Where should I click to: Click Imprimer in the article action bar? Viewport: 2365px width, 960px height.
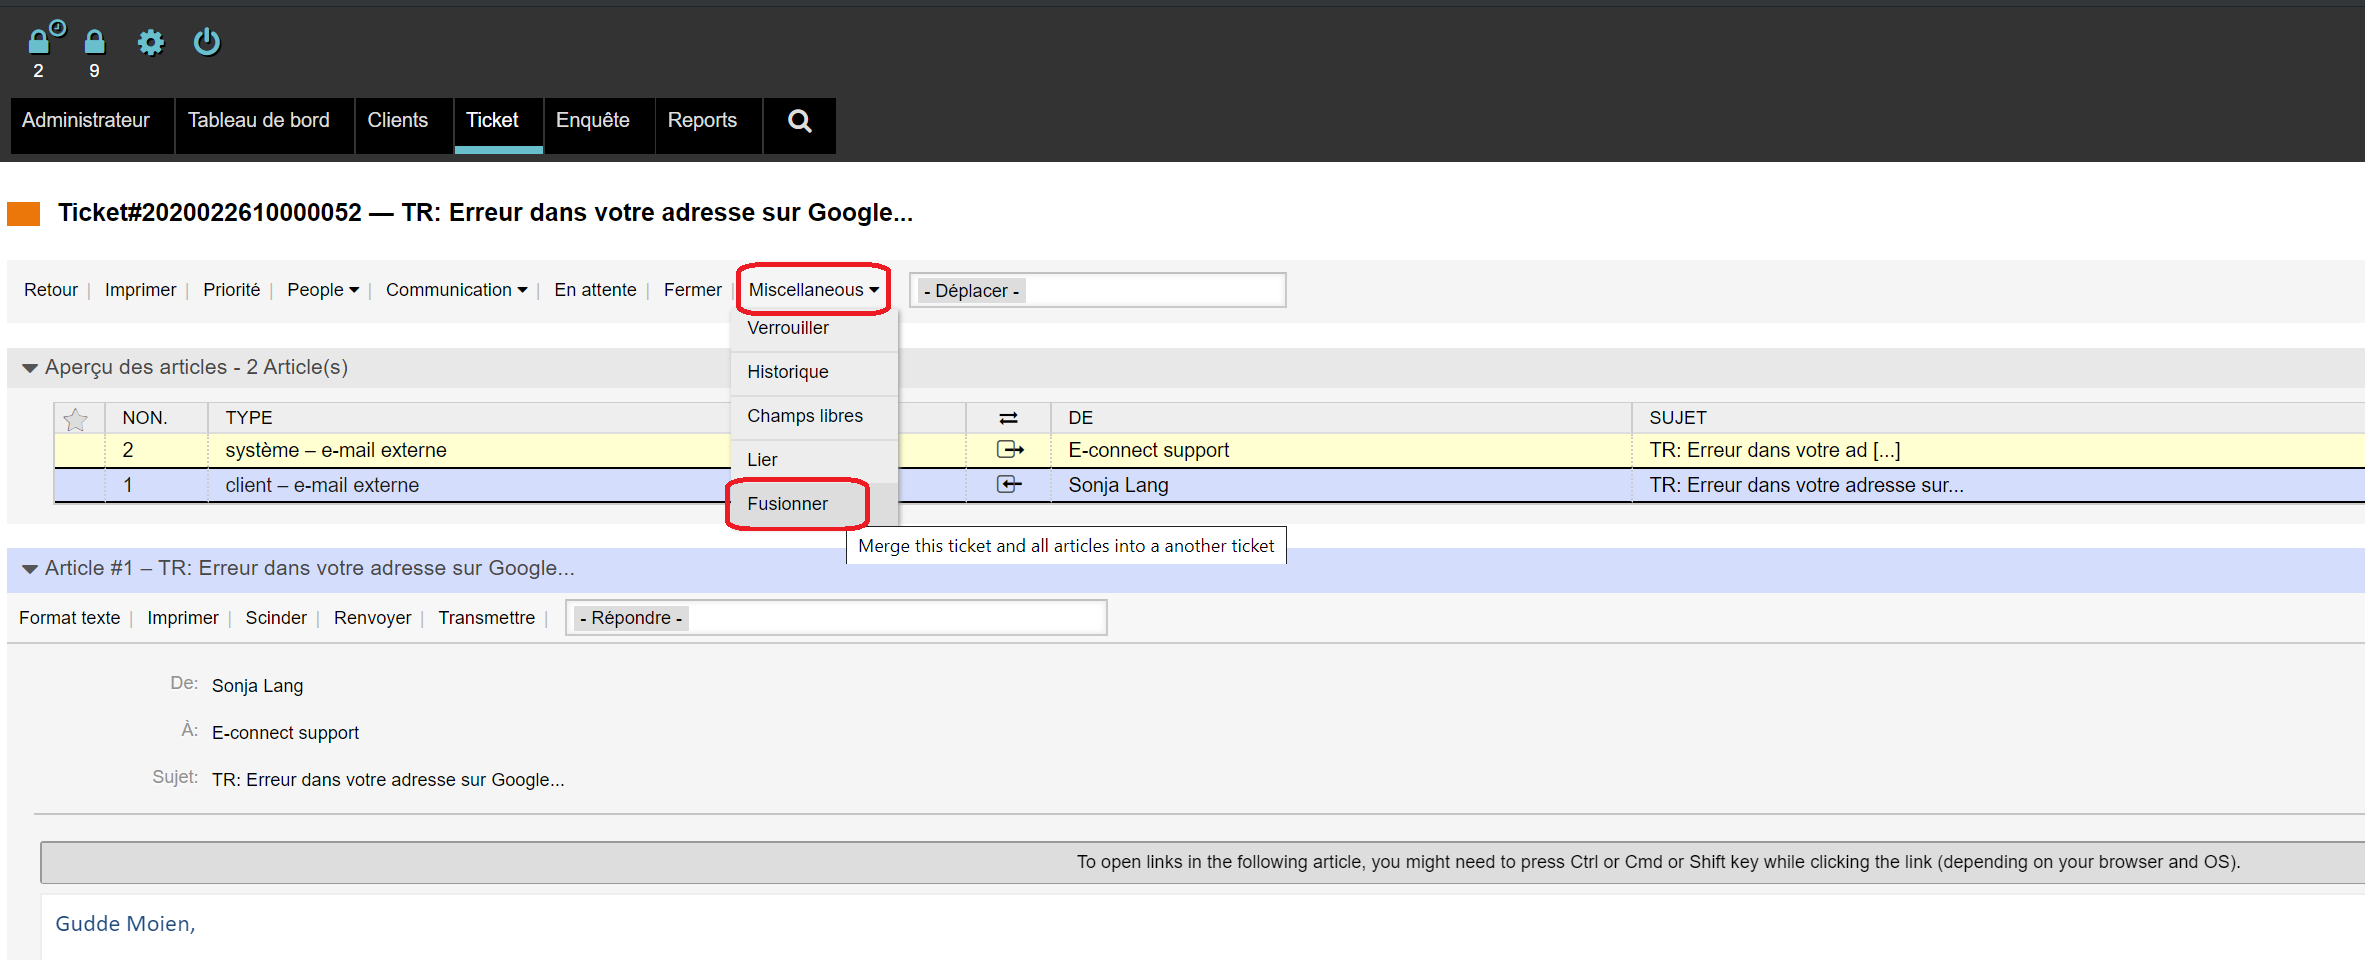tap(182, 618)
